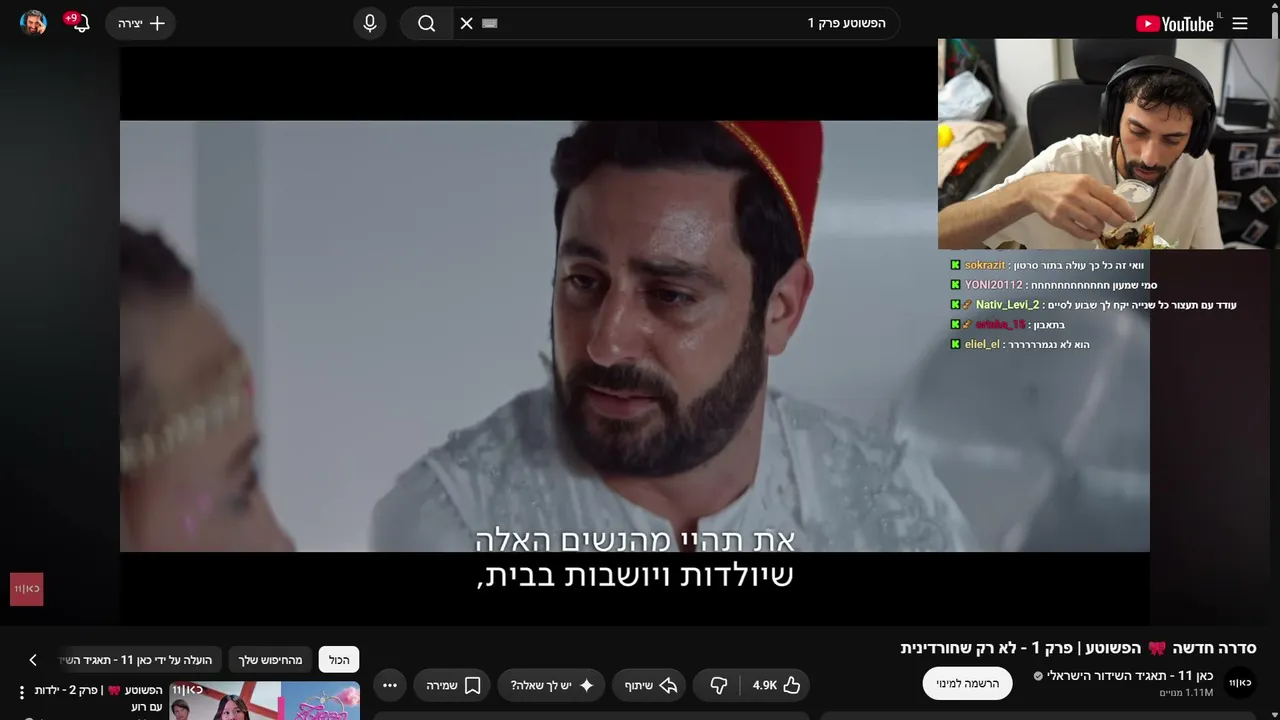The height and width of the screenshot is (720, 1280).
Task: Select the הכול filter chip
Action: pos(339,660)
